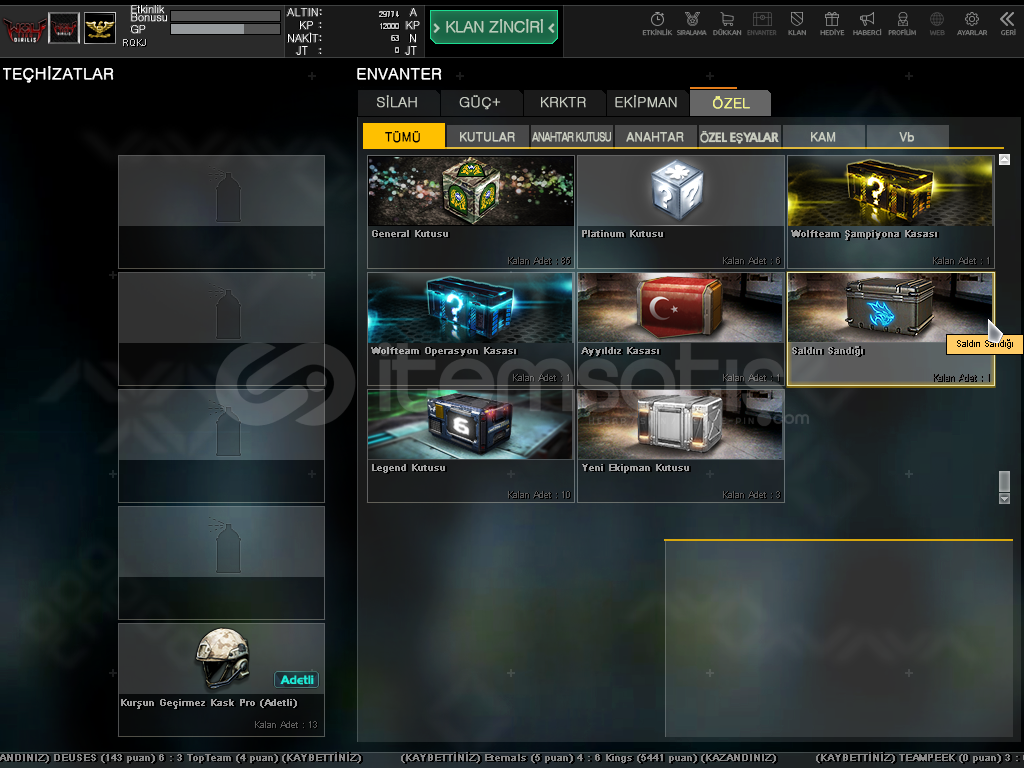Click the "Kalan Adet : 13" helmet count
1024x768 pixels.
[285, 724]
